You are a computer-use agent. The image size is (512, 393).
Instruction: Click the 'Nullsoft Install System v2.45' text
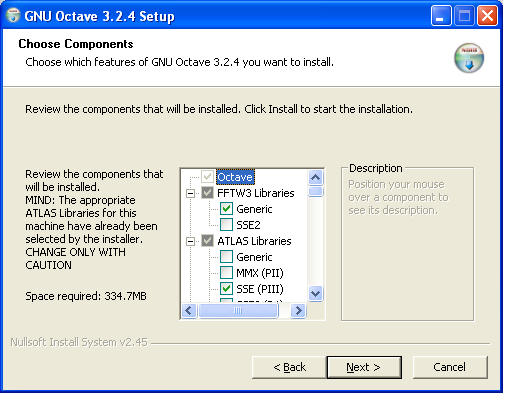pyautogui.click(x=79, y=342)
